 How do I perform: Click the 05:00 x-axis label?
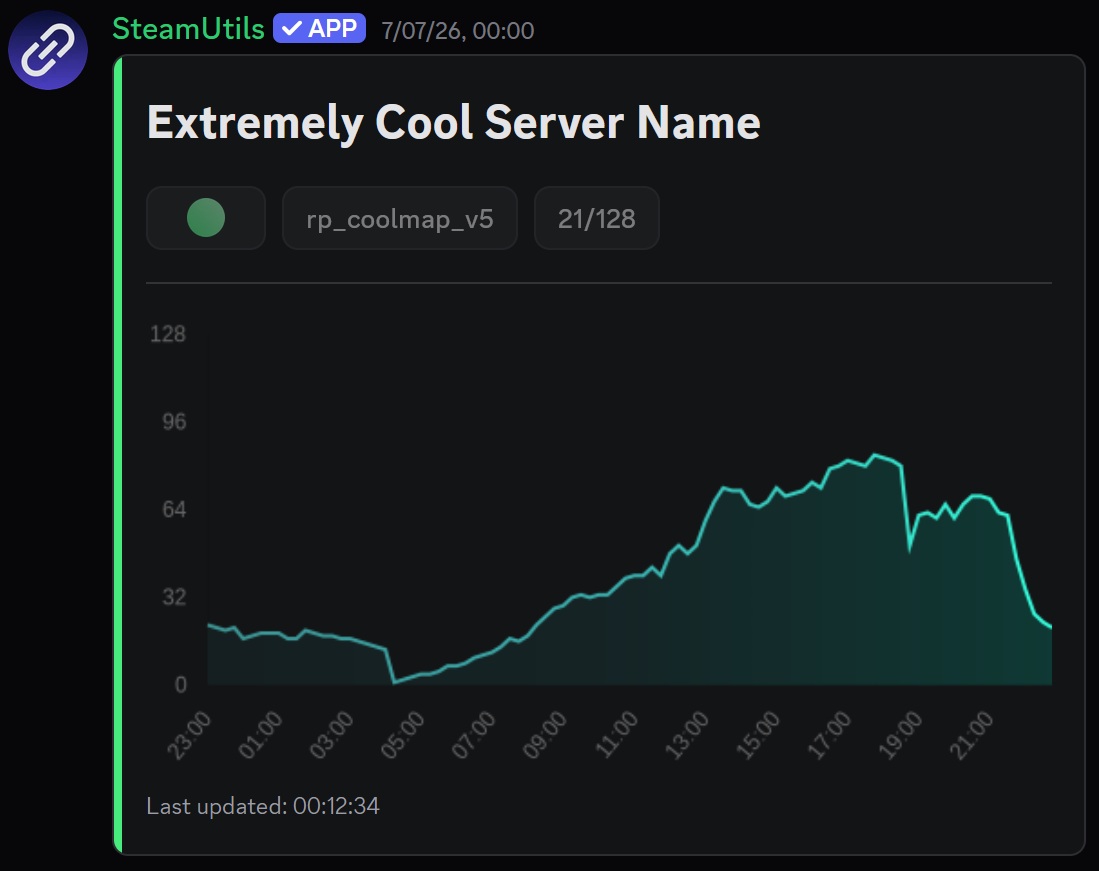click(x=402, y=735)
